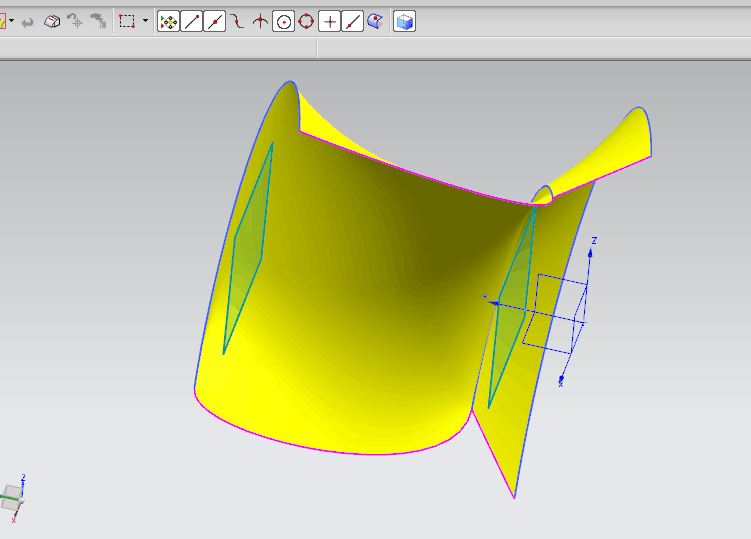
Task: Click the X axis arrowhead of the WCS
Action: tap(561, 379)
